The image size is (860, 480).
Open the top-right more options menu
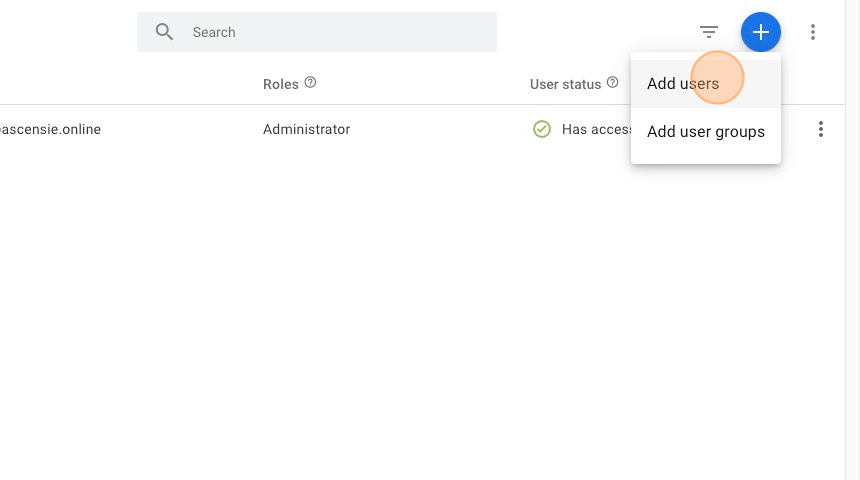pos(813,32)
